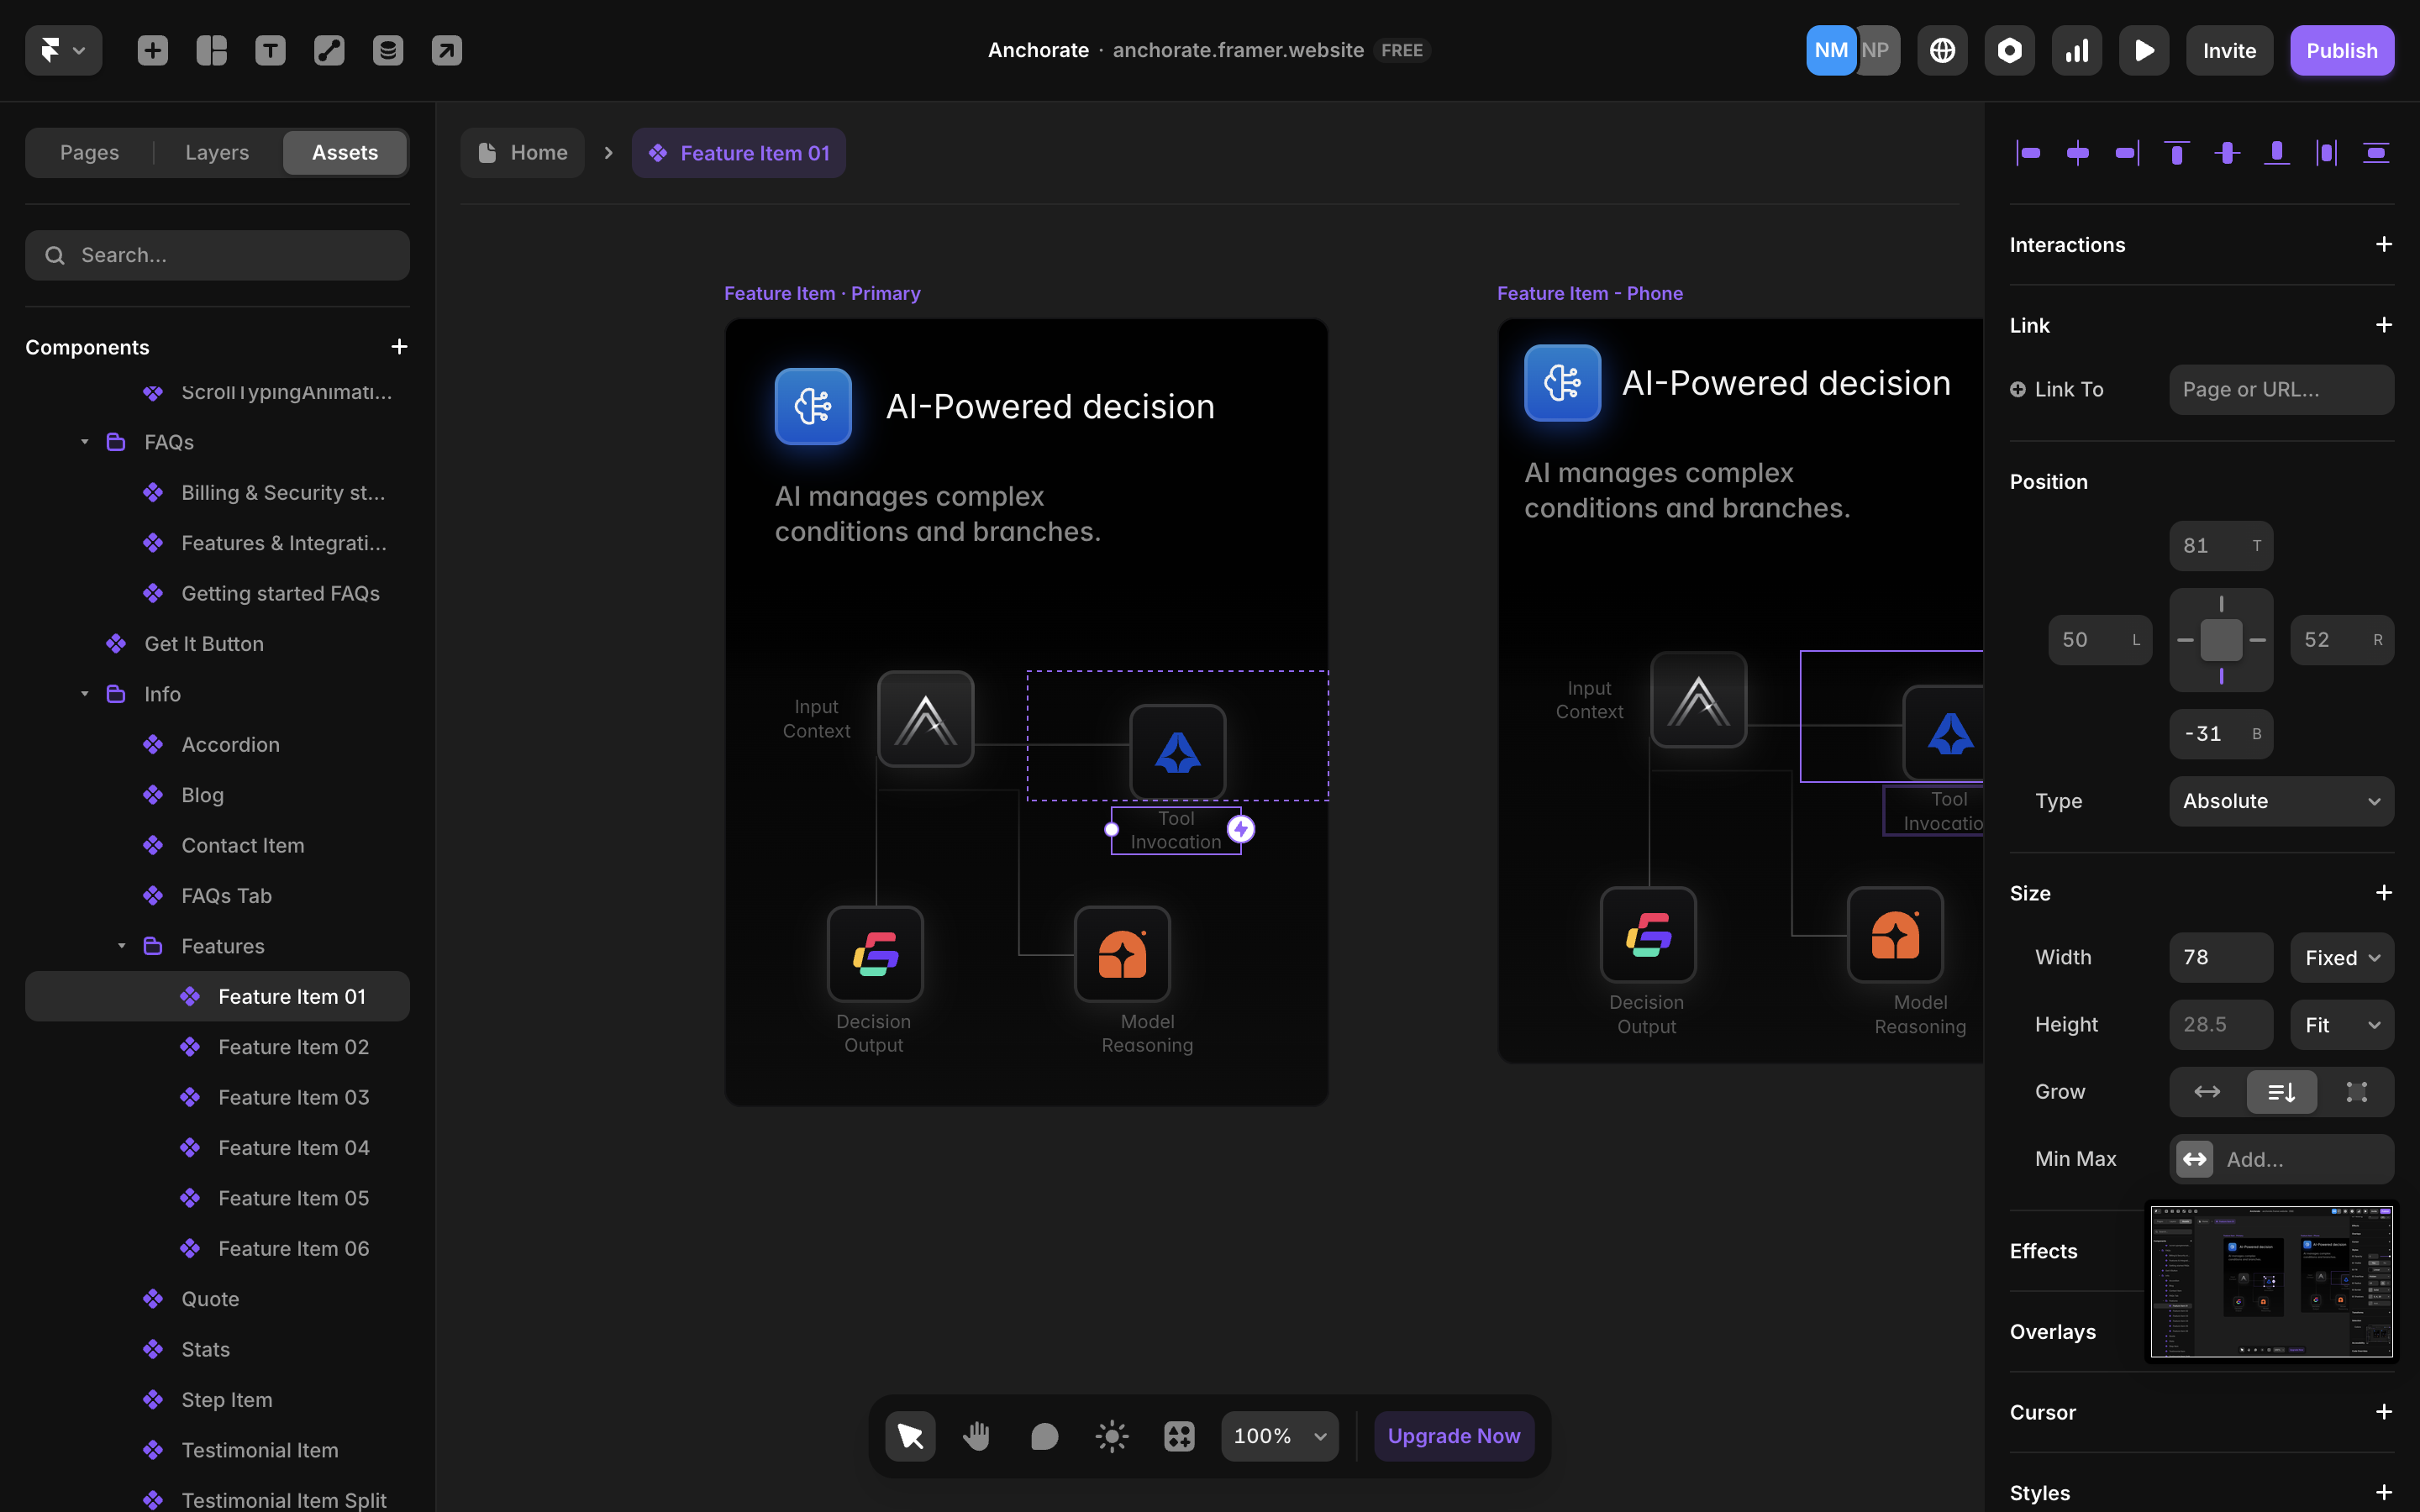Click the Publish button
Image resolution: width=2420 pixels, height=1512 pixels.
(x=2341, y=50)
